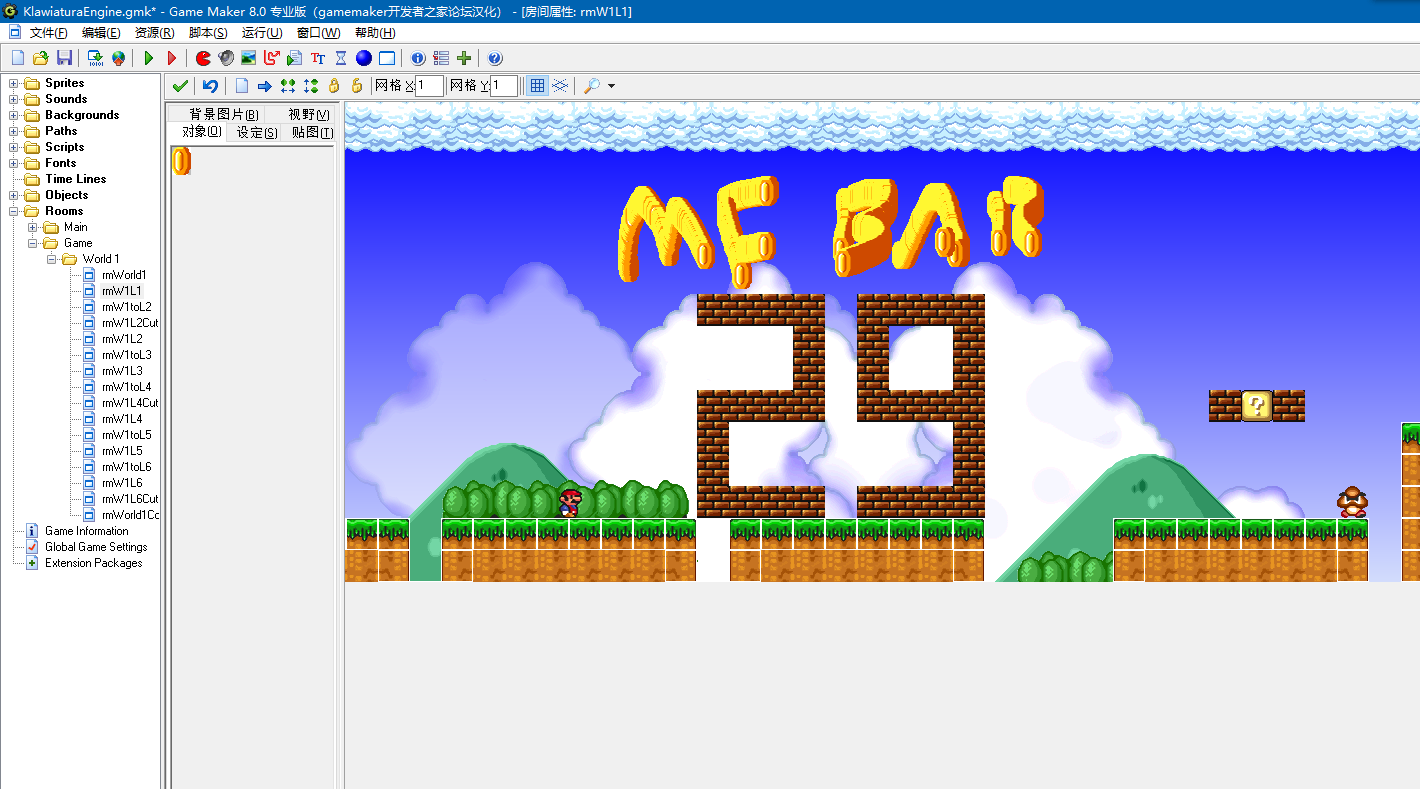Open the 脚本(S) menu
Screen dimensions: 1420x789
pyautogui.click(x=208, y=33)
